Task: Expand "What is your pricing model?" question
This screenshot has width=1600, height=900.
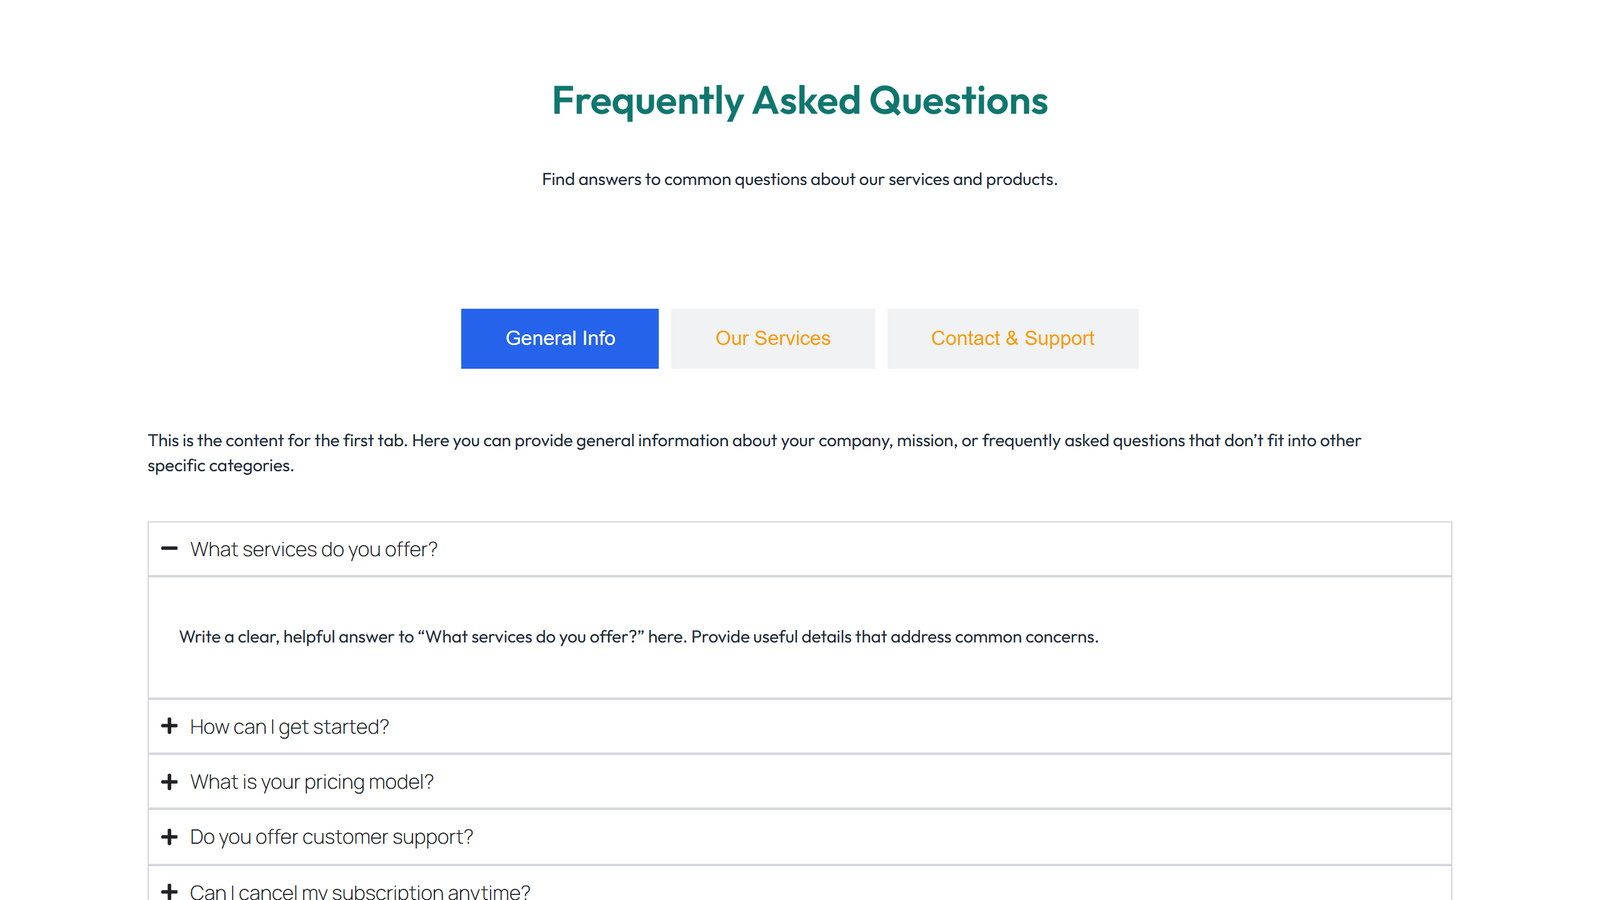Action: (x=312, y=781)
